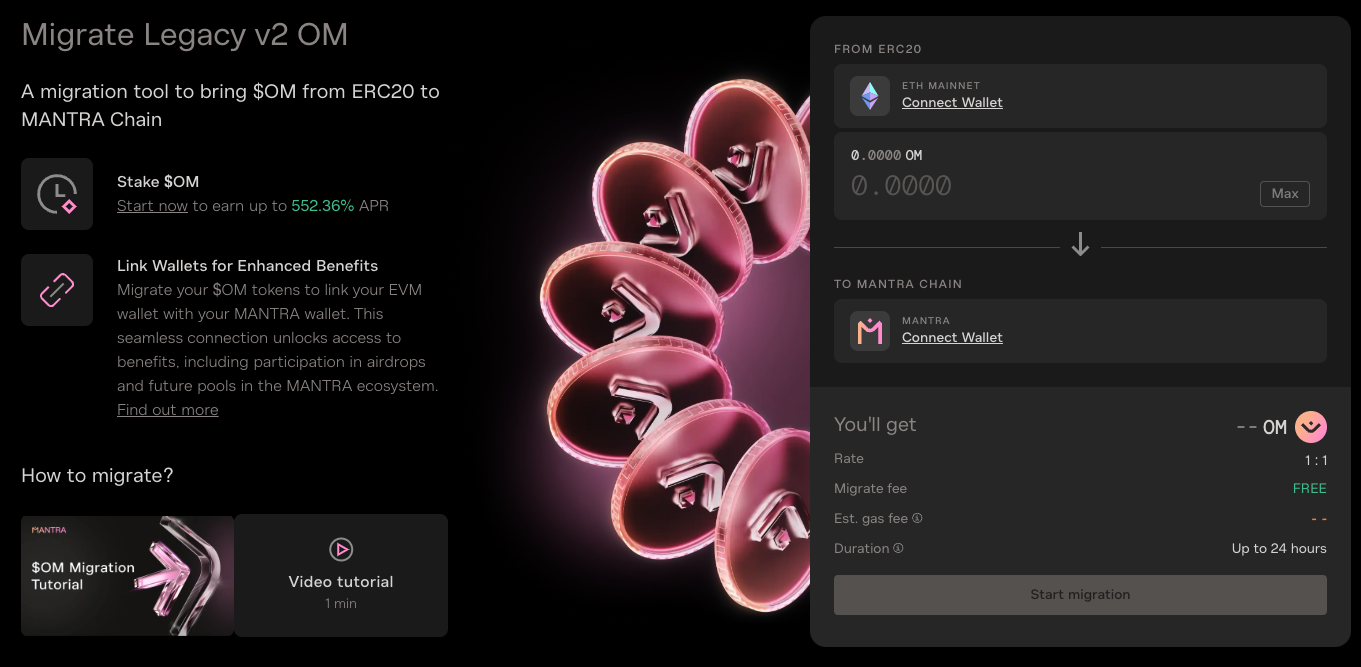Click the Ethereum mainnet logo icon
This screenshot has width=1361, height=667.
pos(869,96)
